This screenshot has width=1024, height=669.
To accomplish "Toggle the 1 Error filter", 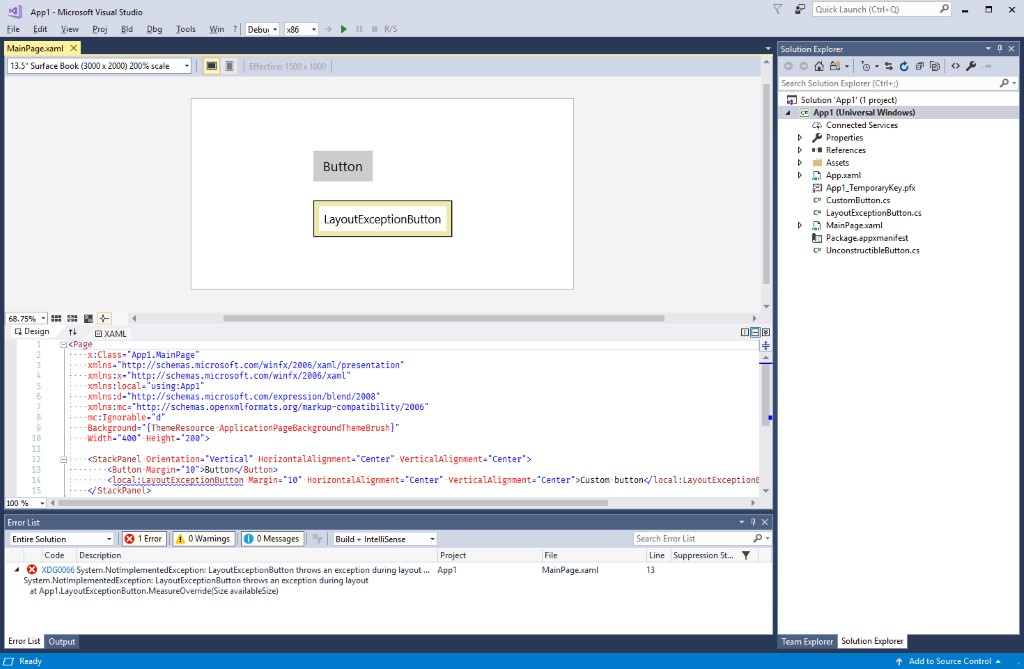I will (x=143, y=539).
